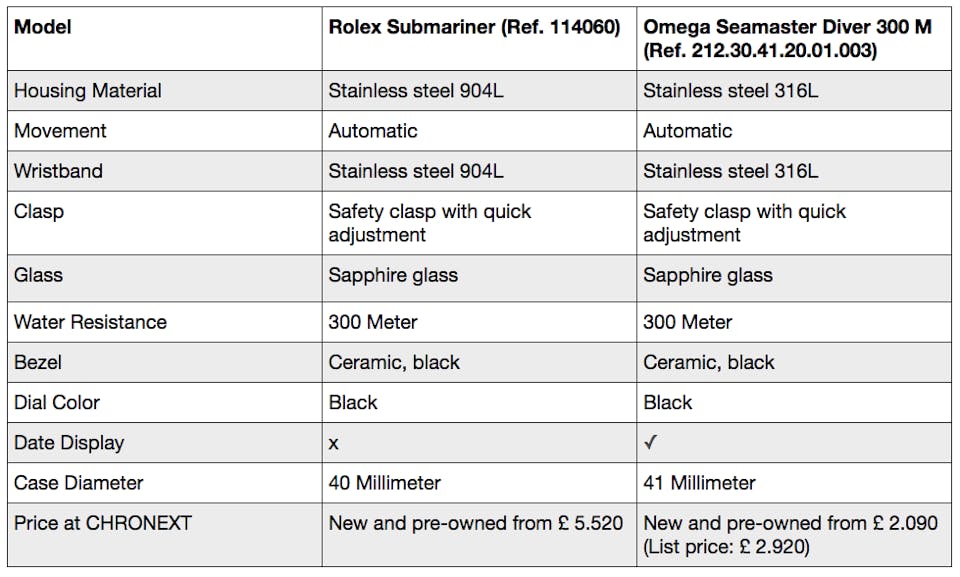Click the Omega date display checkmark

[x=650, y=442]
